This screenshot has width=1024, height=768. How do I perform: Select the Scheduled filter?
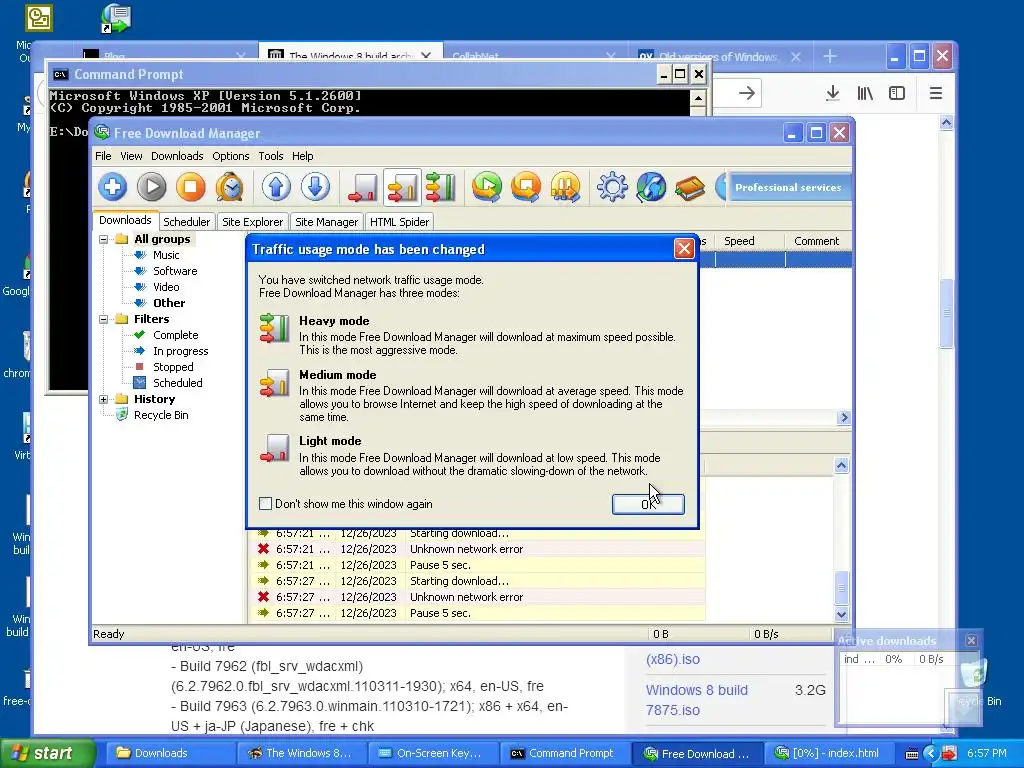(x=178, y=383)
